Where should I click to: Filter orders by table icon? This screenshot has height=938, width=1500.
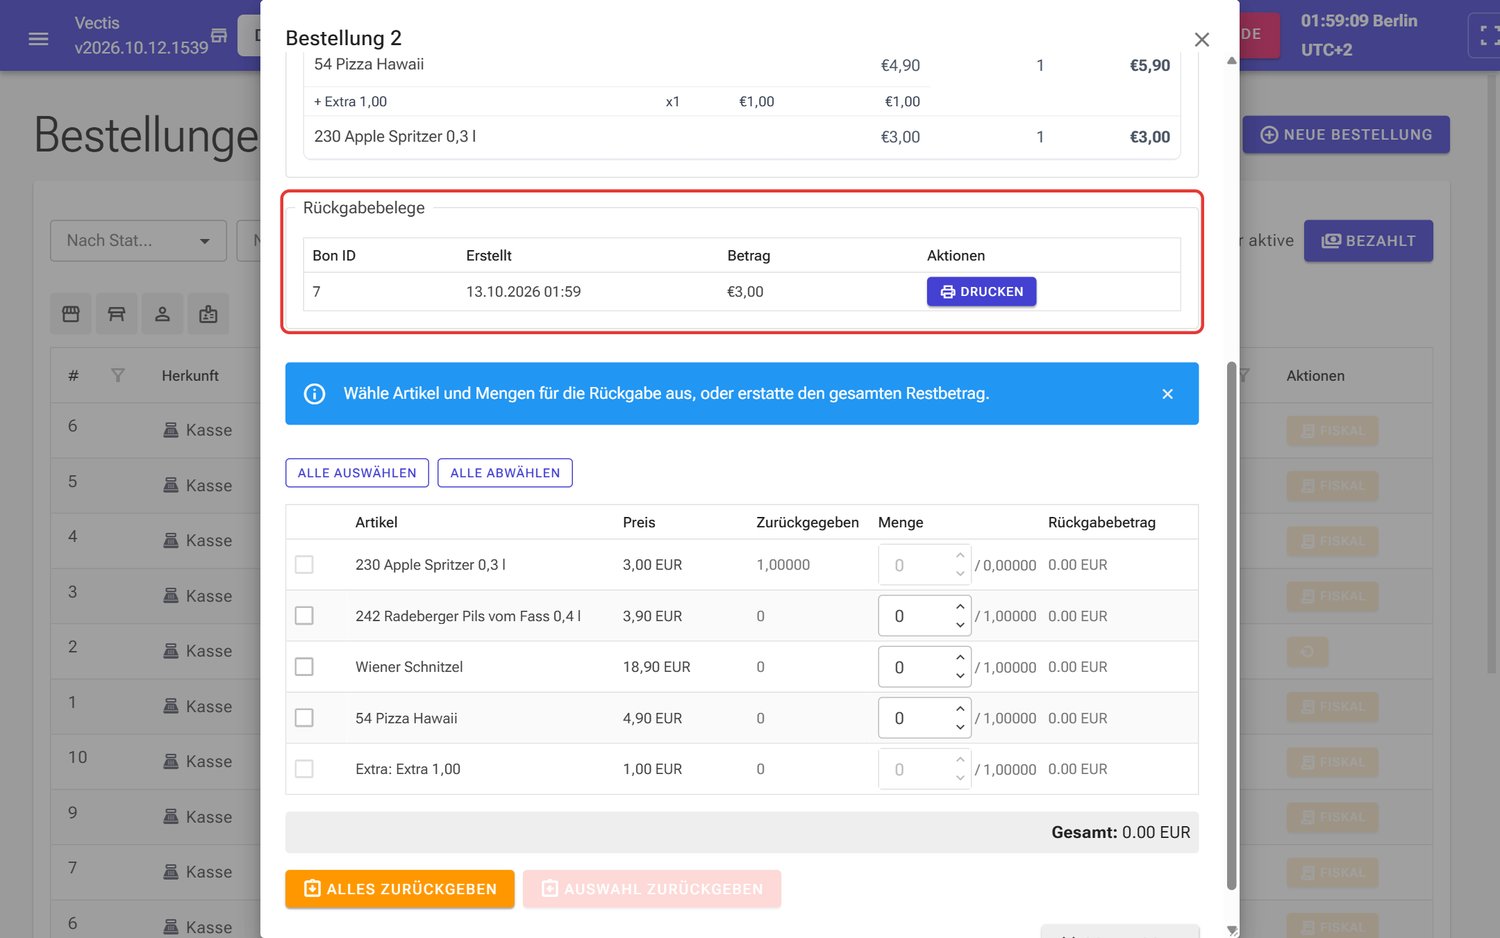(117, 314)
